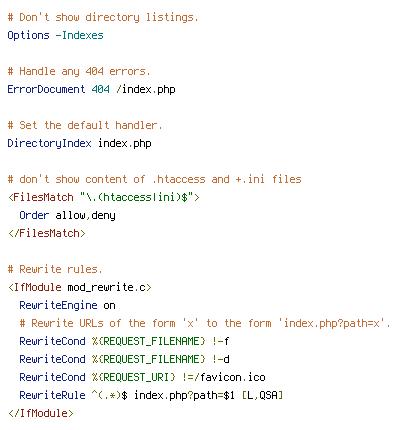Click '/index.php' in the ErrorDocument line

click(146, 89)
